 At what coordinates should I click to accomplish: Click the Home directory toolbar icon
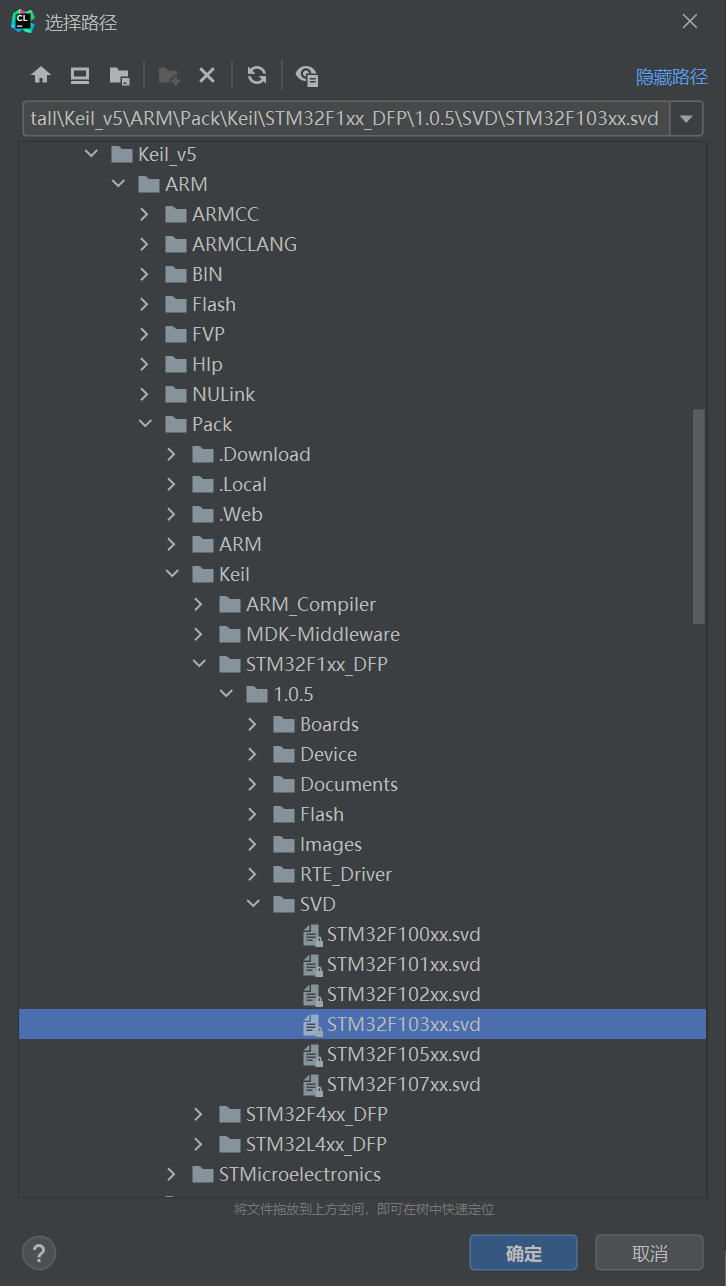coord(41,76)
